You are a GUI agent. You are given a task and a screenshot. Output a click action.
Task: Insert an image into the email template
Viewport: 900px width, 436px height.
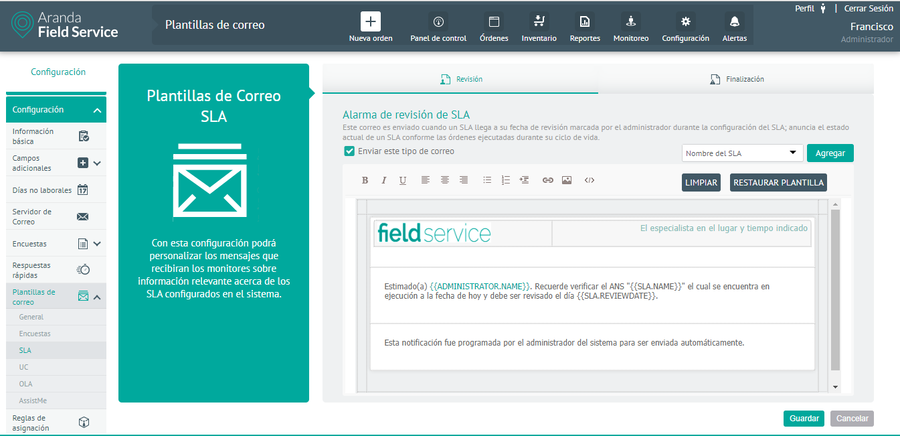click(x=567, y=181)
